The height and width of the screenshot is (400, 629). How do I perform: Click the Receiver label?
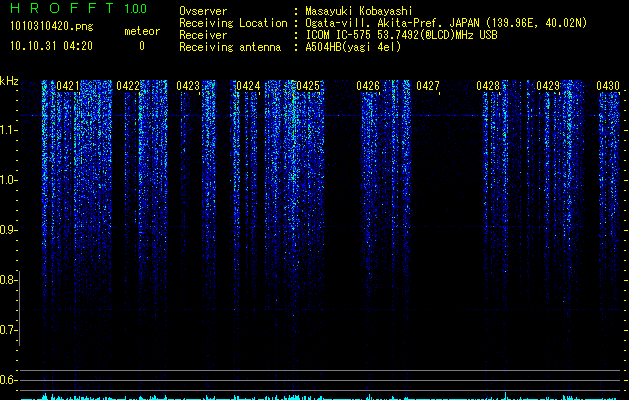203,35
